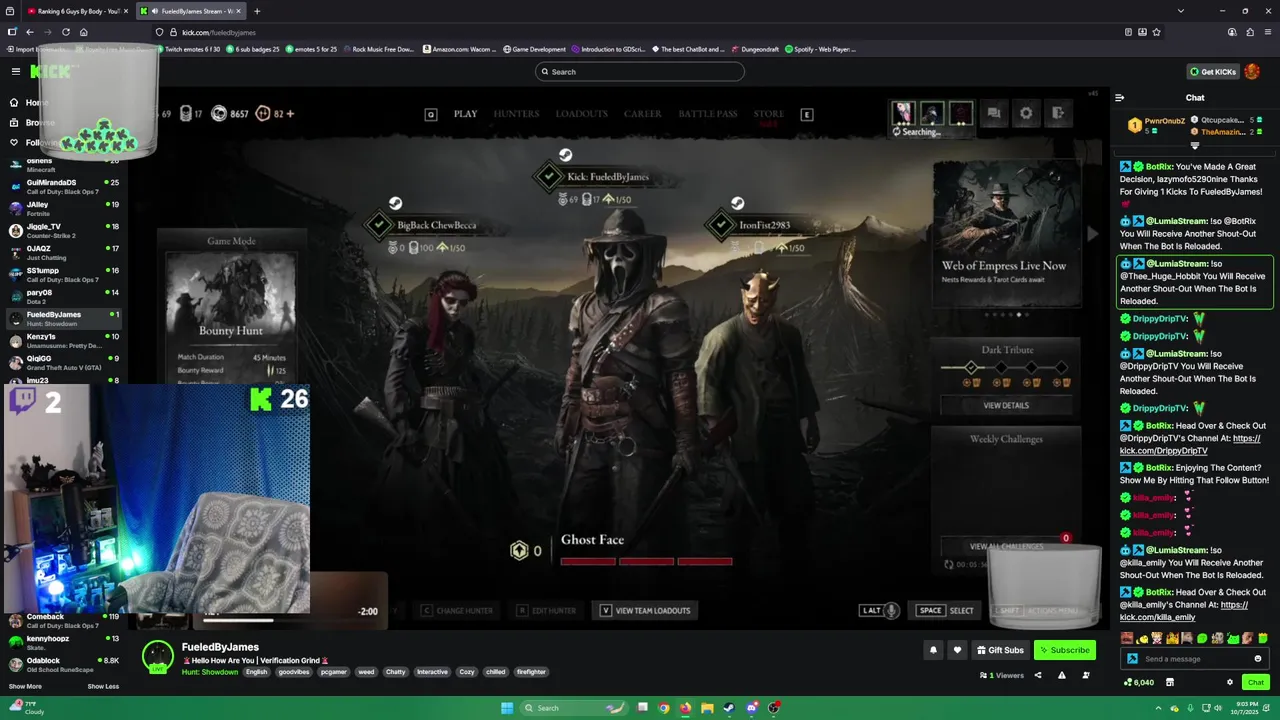
Task: Open the chat emote picker smiley
Action: 1258,659
